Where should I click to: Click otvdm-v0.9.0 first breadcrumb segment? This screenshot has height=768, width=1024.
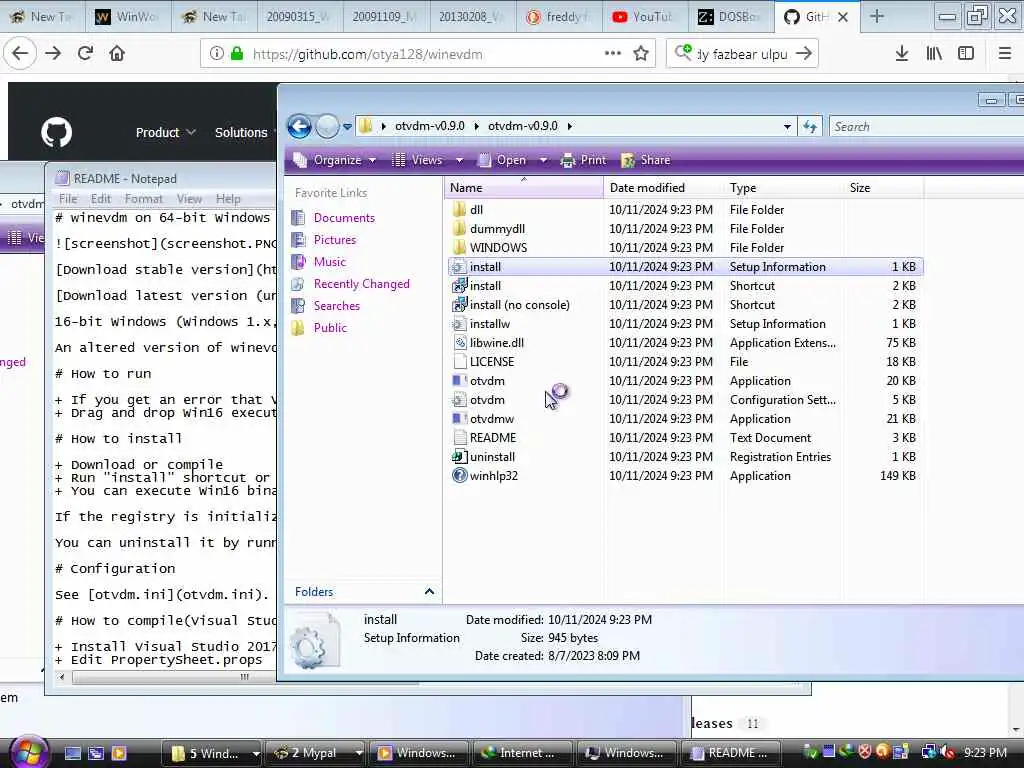pos(429,126)
